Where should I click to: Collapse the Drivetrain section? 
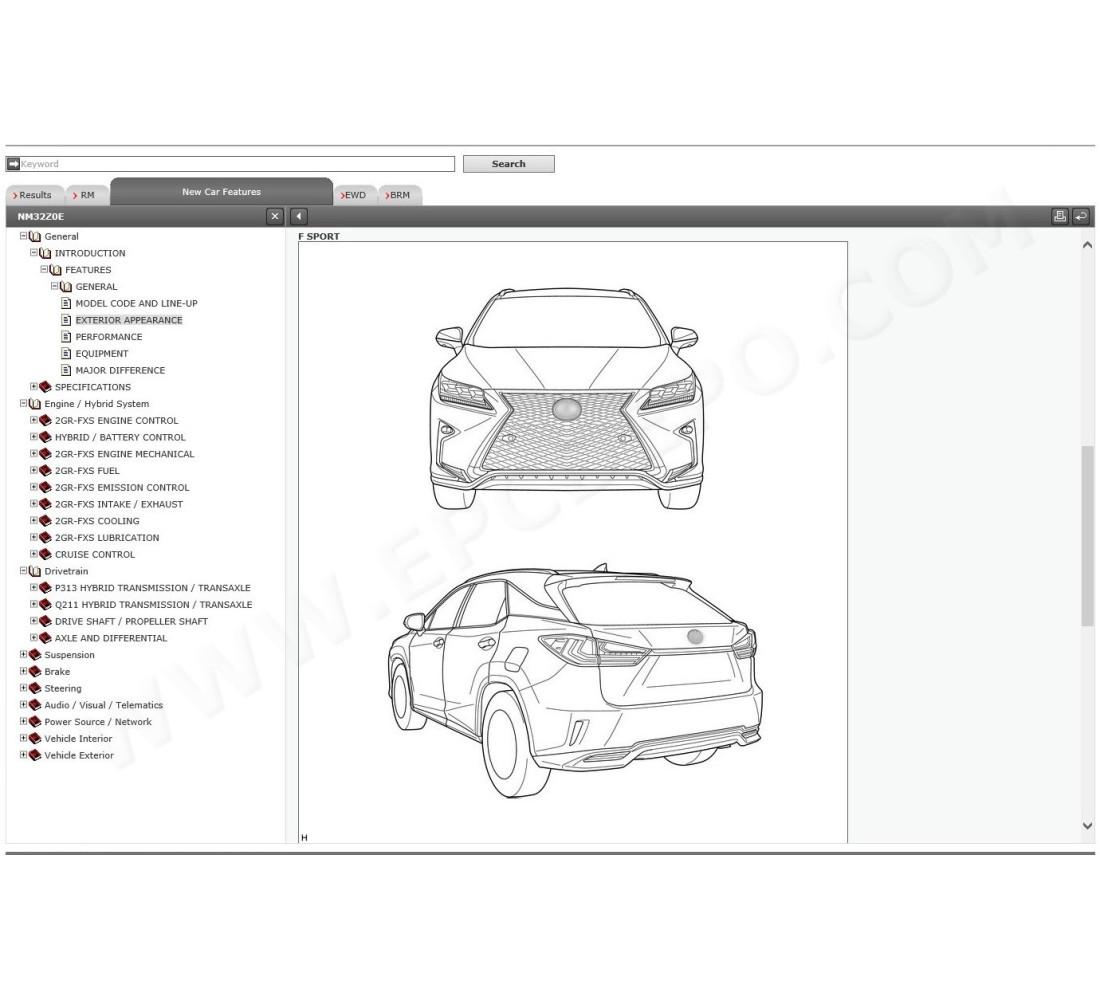pos(21,570)
